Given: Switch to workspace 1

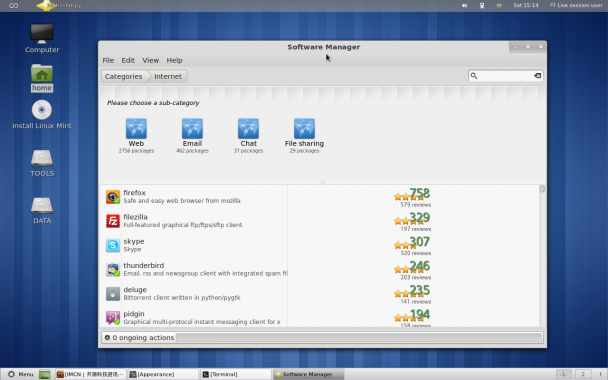Looking at the screenshot, I should [564, 374].
